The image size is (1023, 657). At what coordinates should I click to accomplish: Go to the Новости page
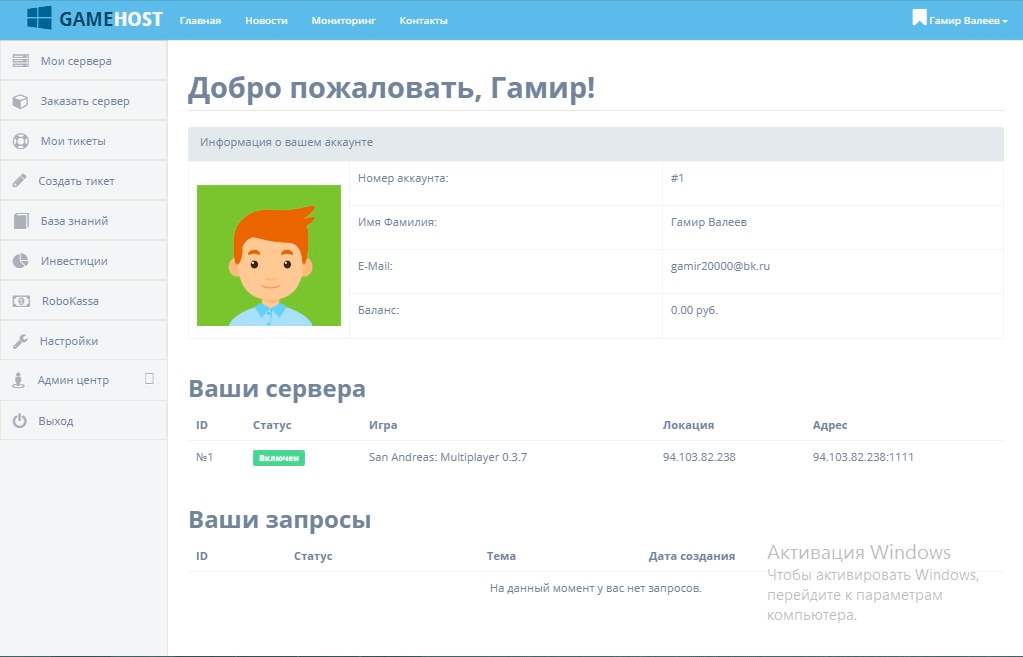[x=266, y=20]
